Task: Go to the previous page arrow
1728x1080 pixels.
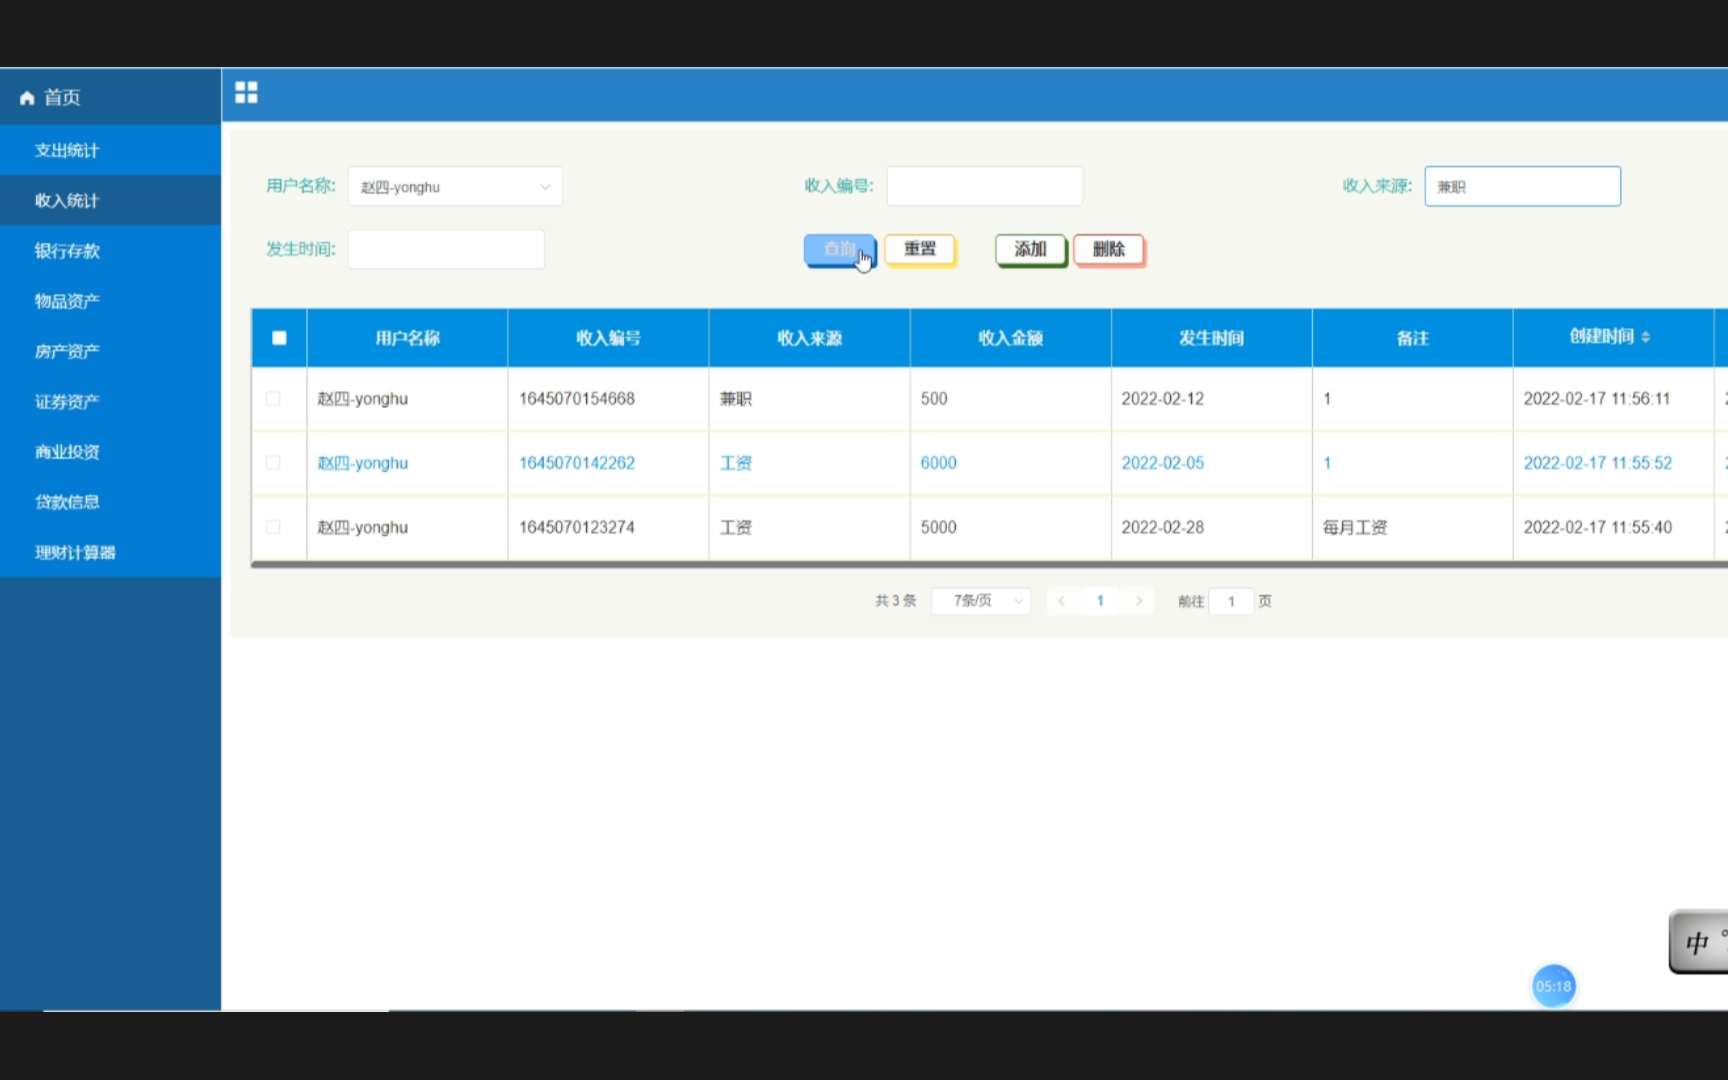Action: click(1061, 601)
